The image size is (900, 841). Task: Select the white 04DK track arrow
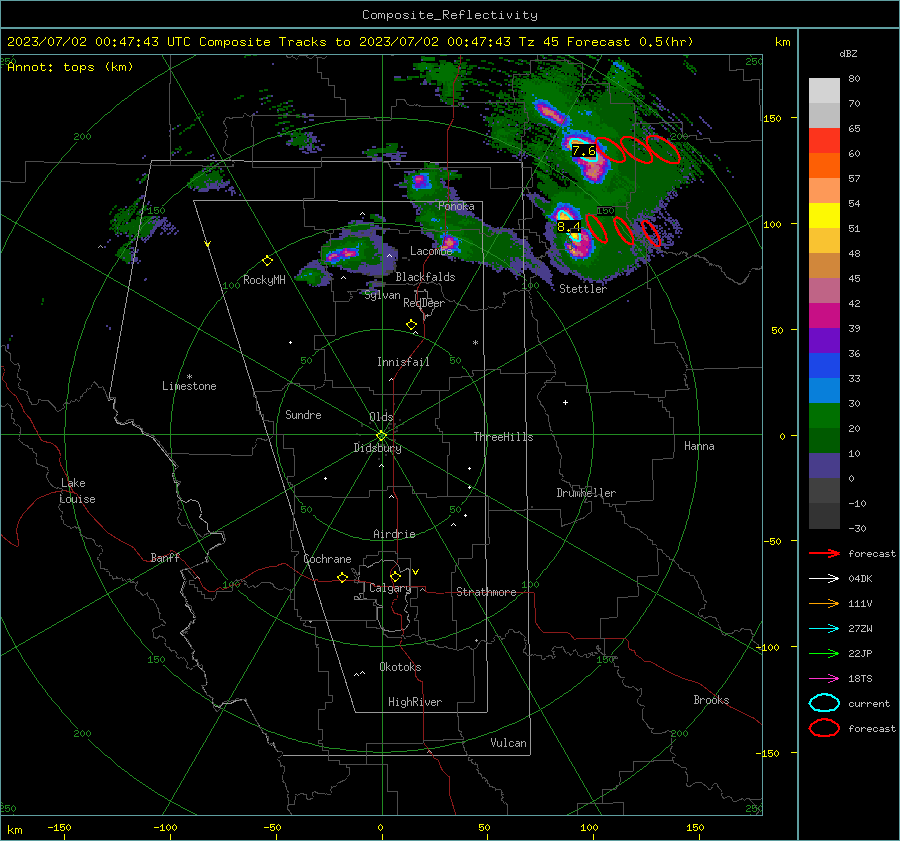pos(824,579)
